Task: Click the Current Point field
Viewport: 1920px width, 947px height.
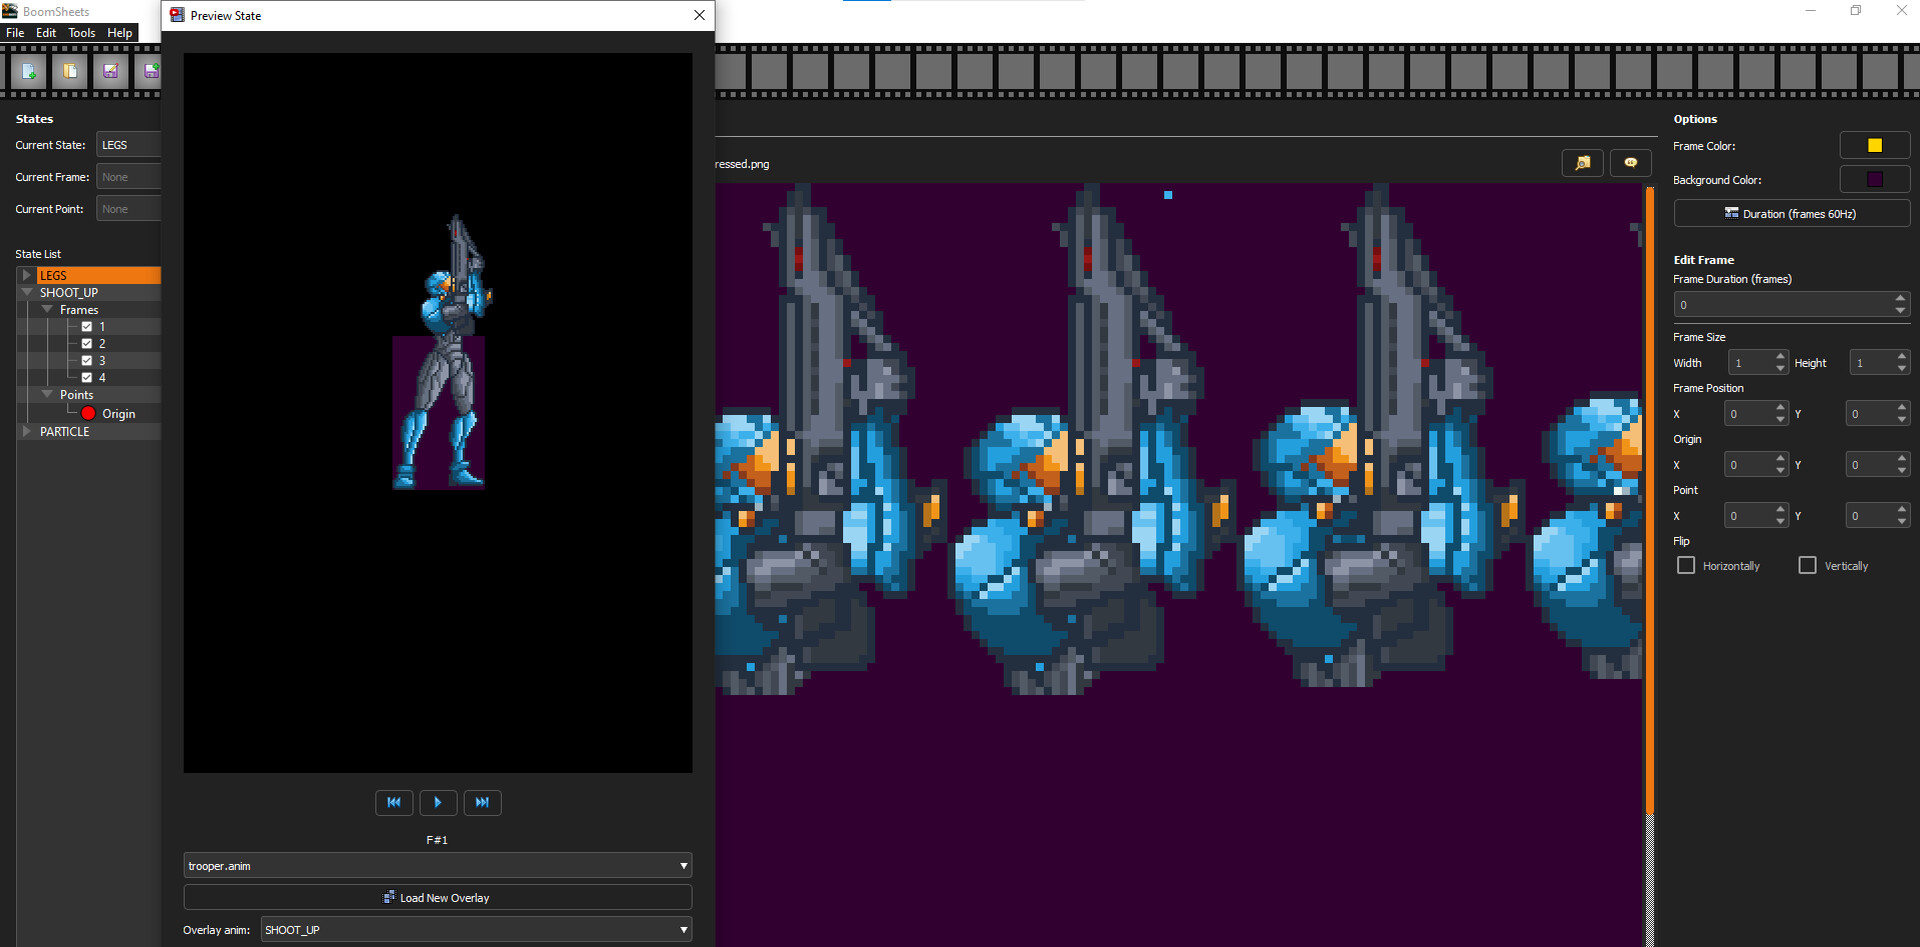Action: coord(129,209)
